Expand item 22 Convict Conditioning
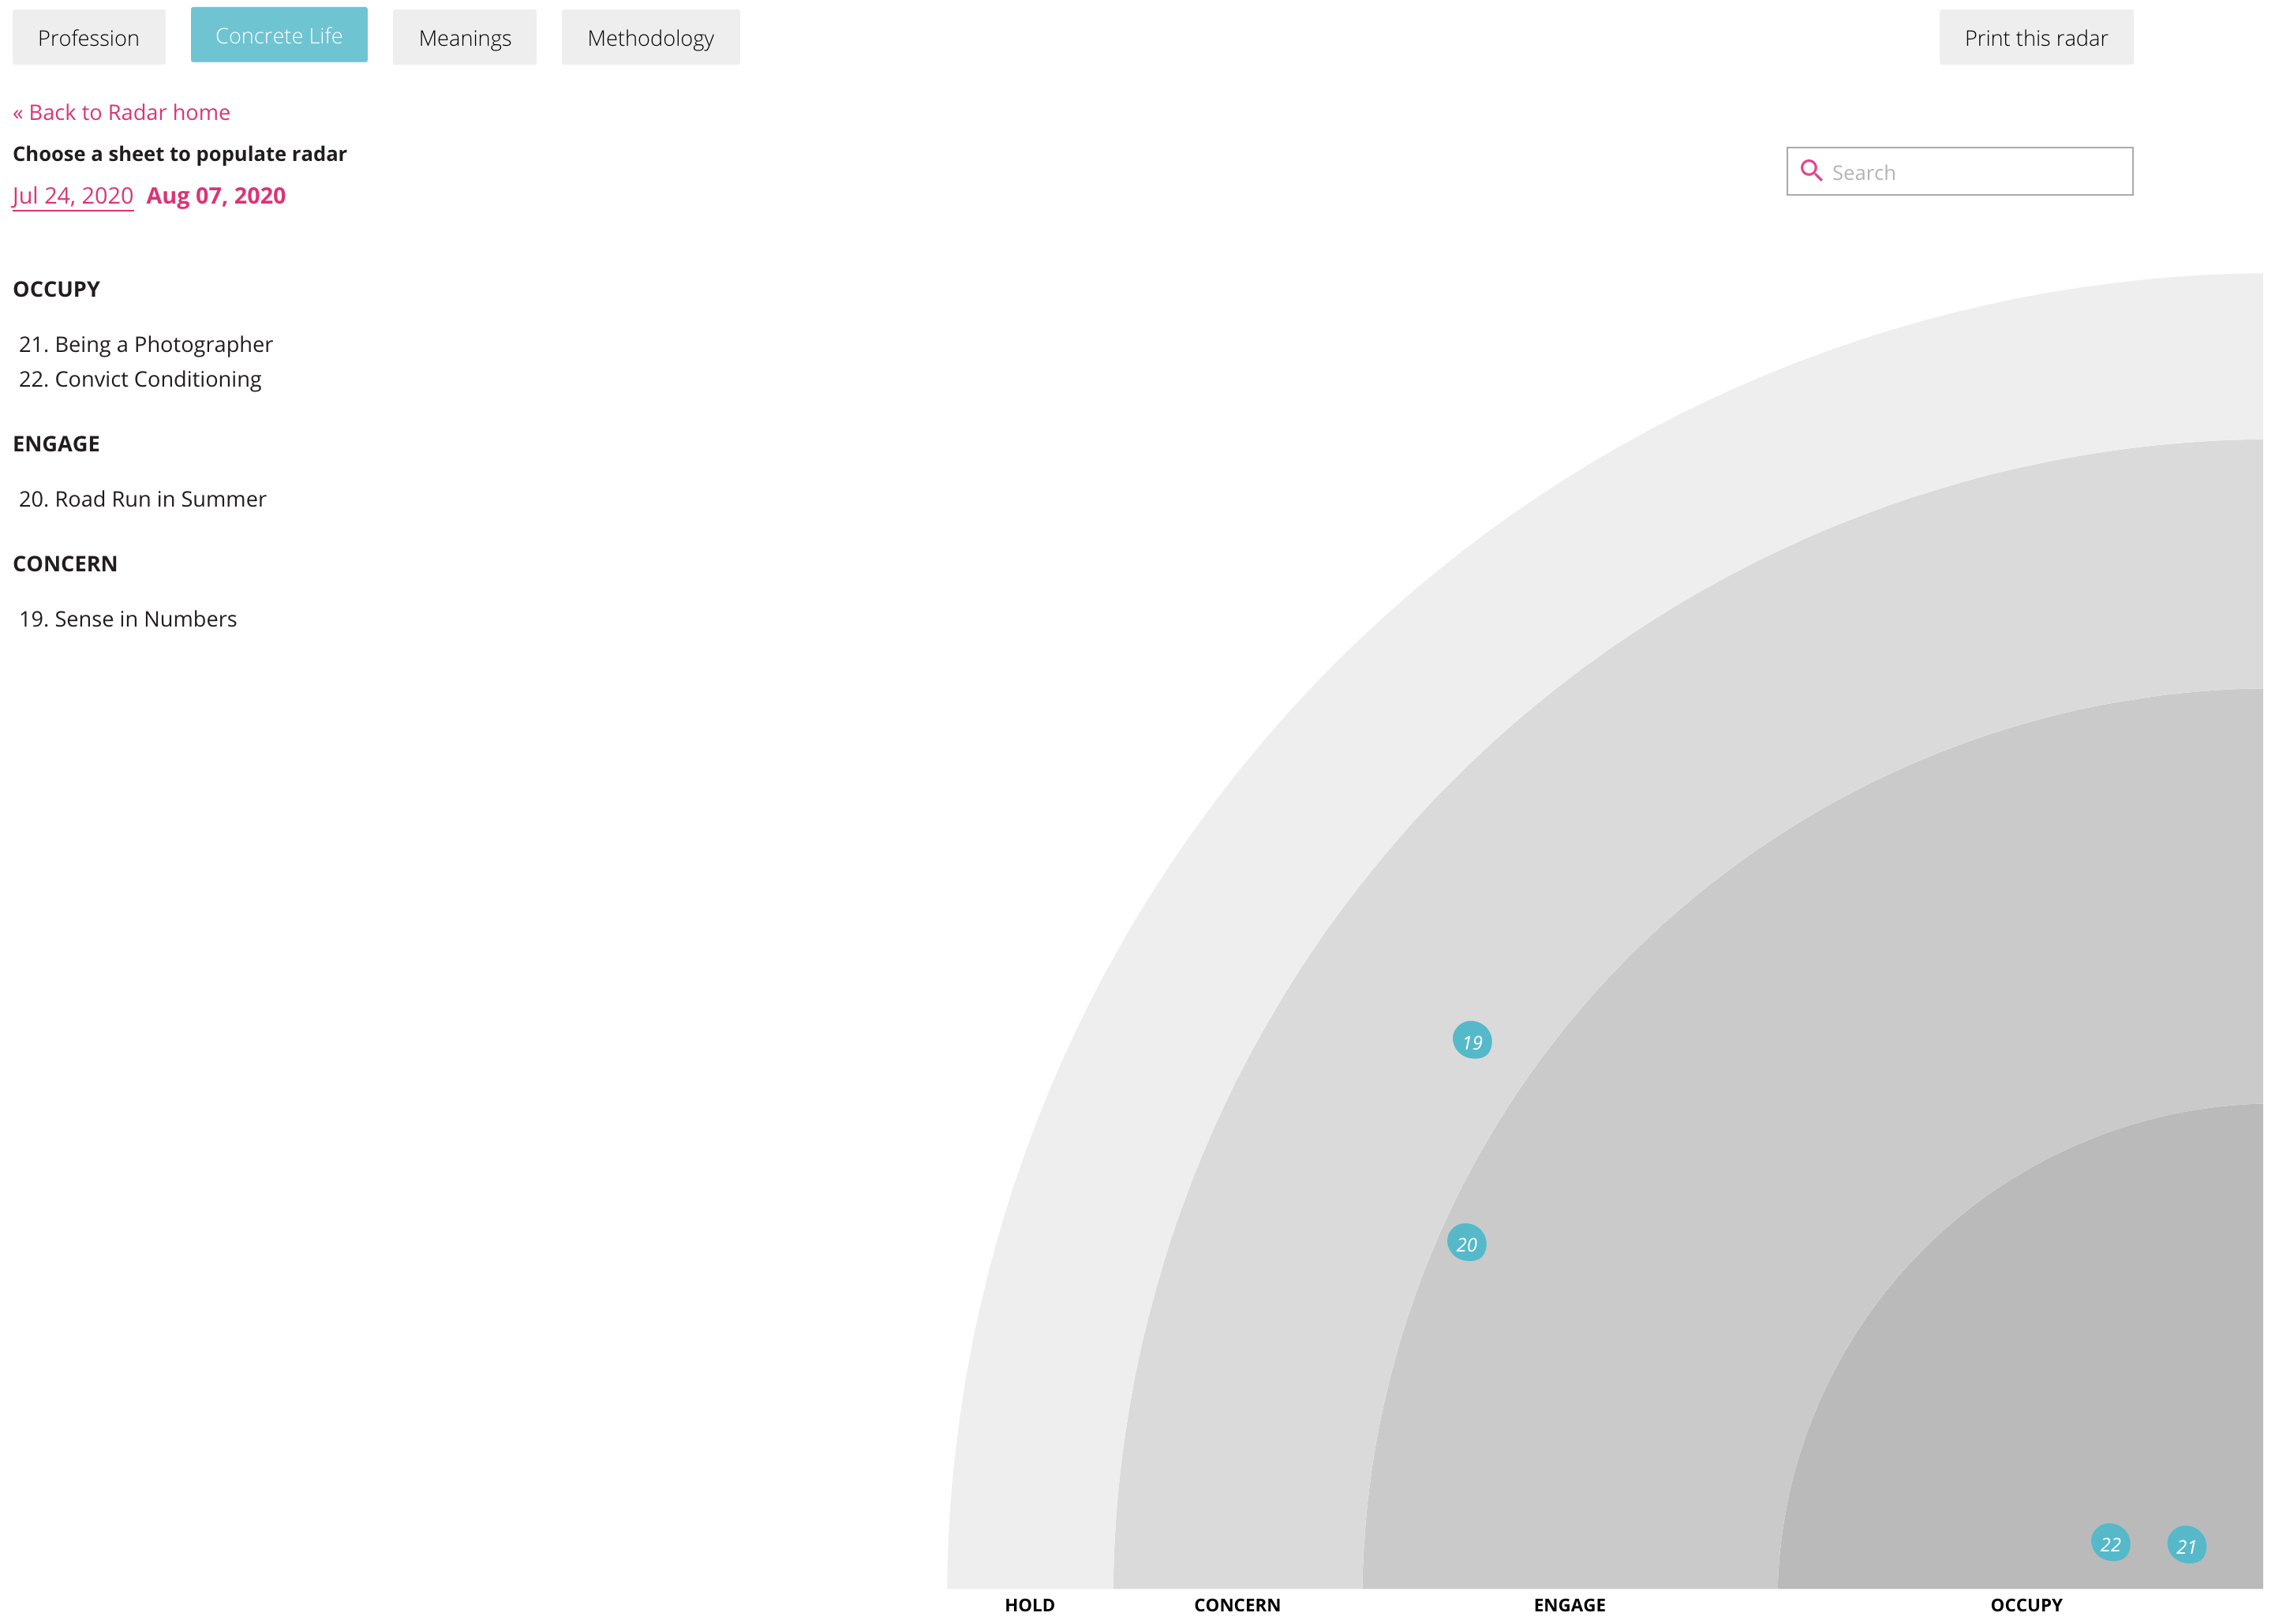 pos(140,379)
